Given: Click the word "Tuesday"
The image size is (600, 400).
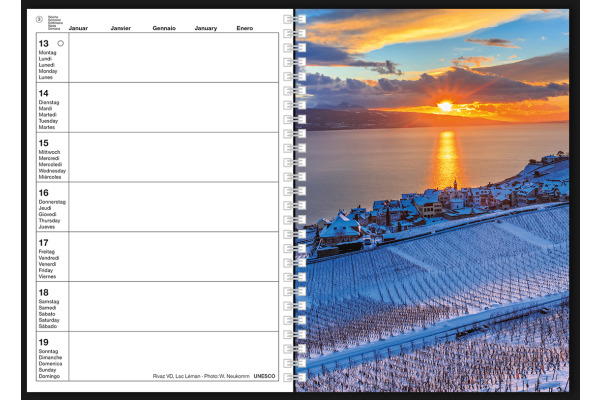Looking at the screenshot, I should click(49, 121).
